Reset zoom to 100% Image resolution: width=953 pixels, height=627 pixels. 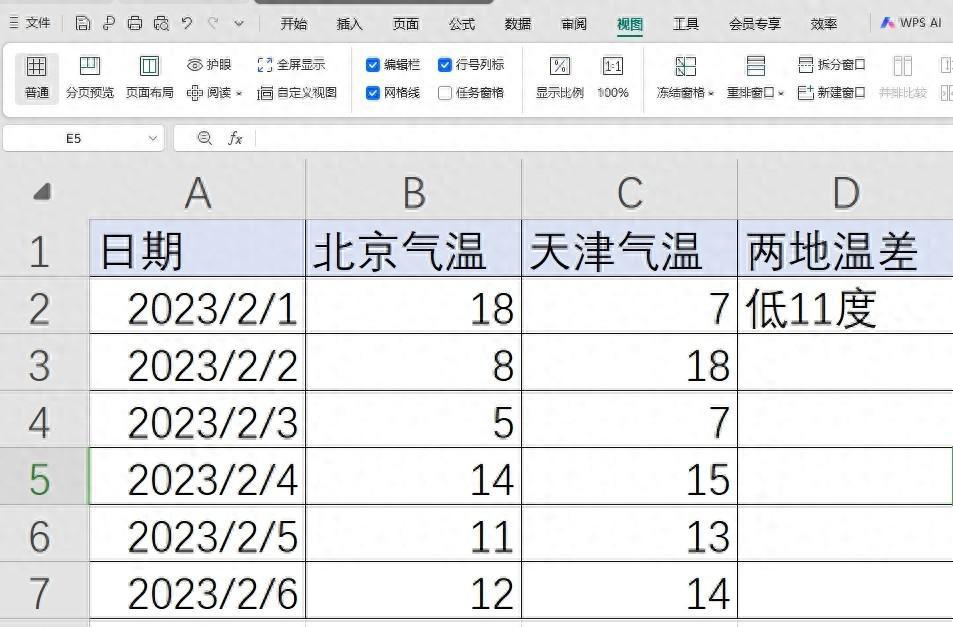[x=613, y=78]
